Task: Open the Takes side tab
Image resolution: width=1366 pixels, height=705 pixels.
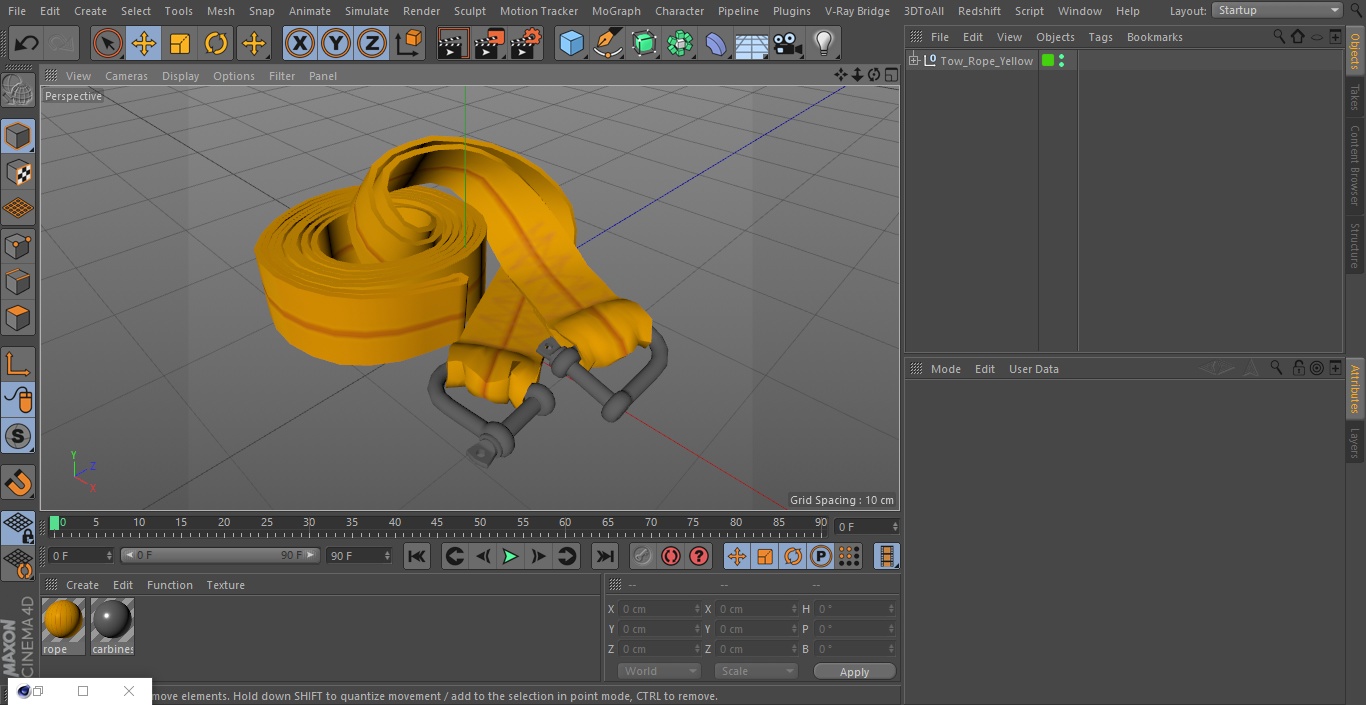Action: [1355, 97]
